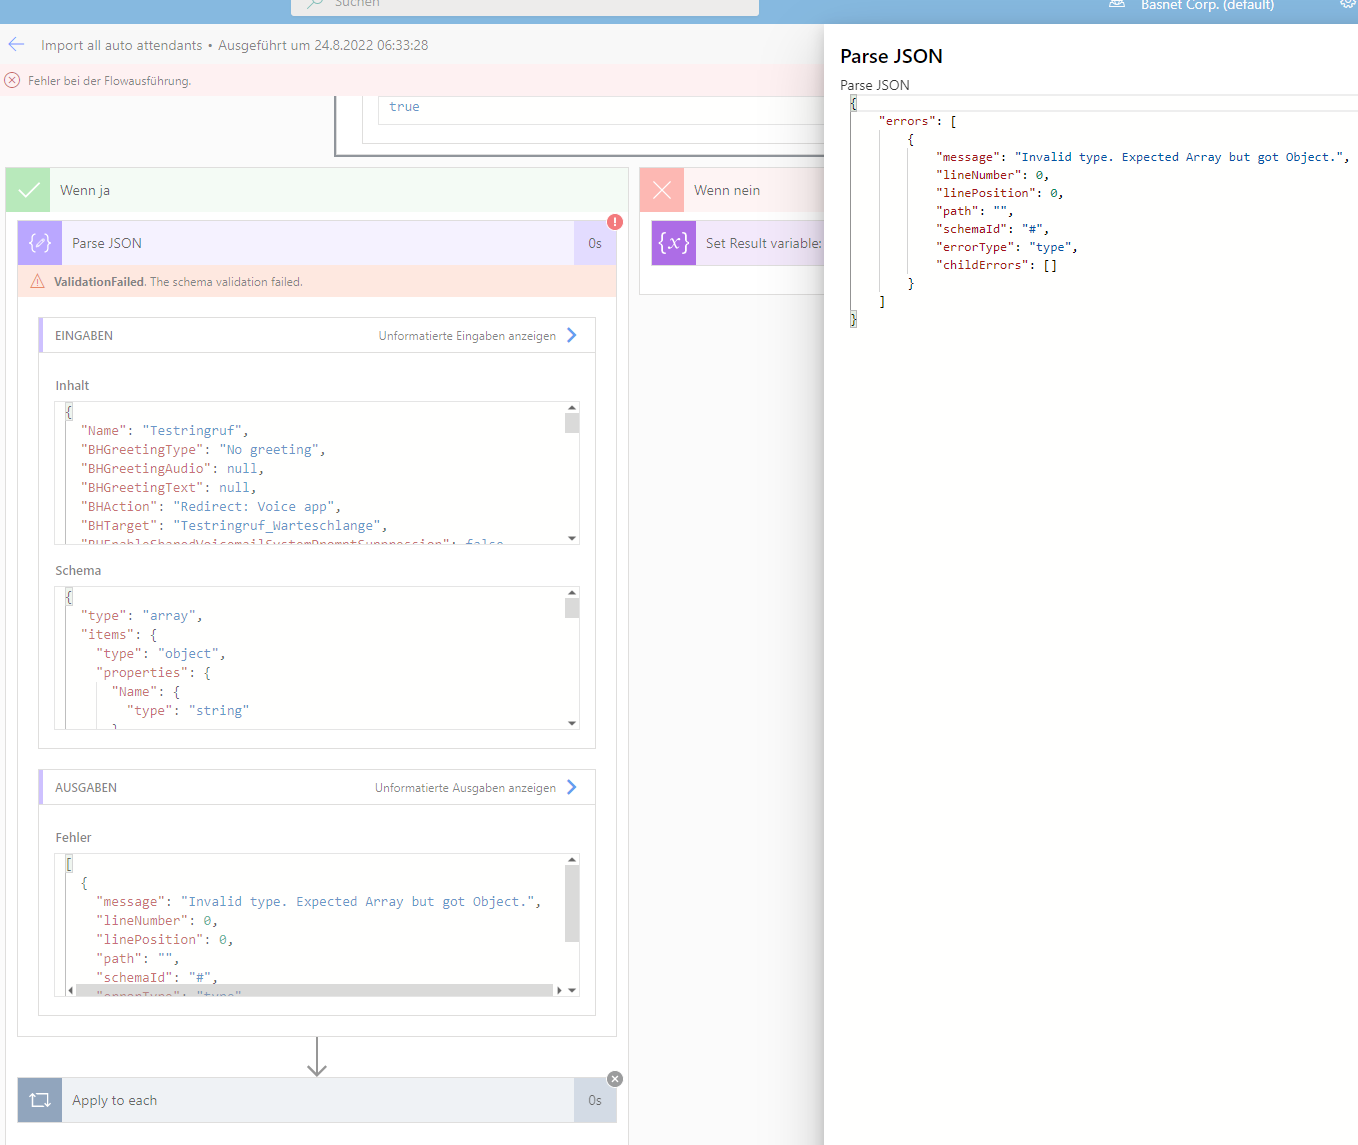Click the Fehler box right-scroll arrow

coord(559,990)
